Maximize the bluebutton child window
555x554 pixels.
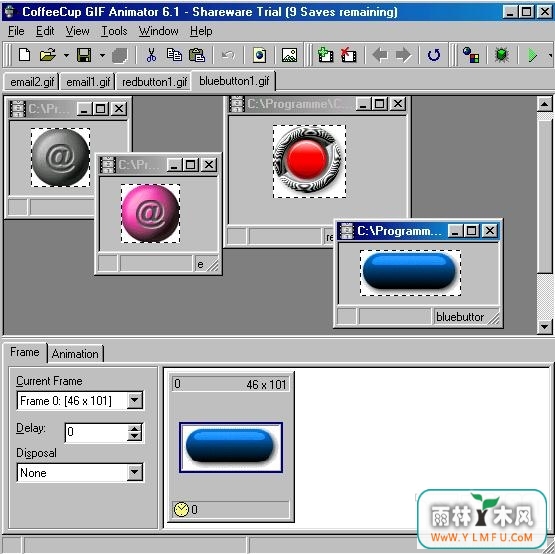coord(471,231)
